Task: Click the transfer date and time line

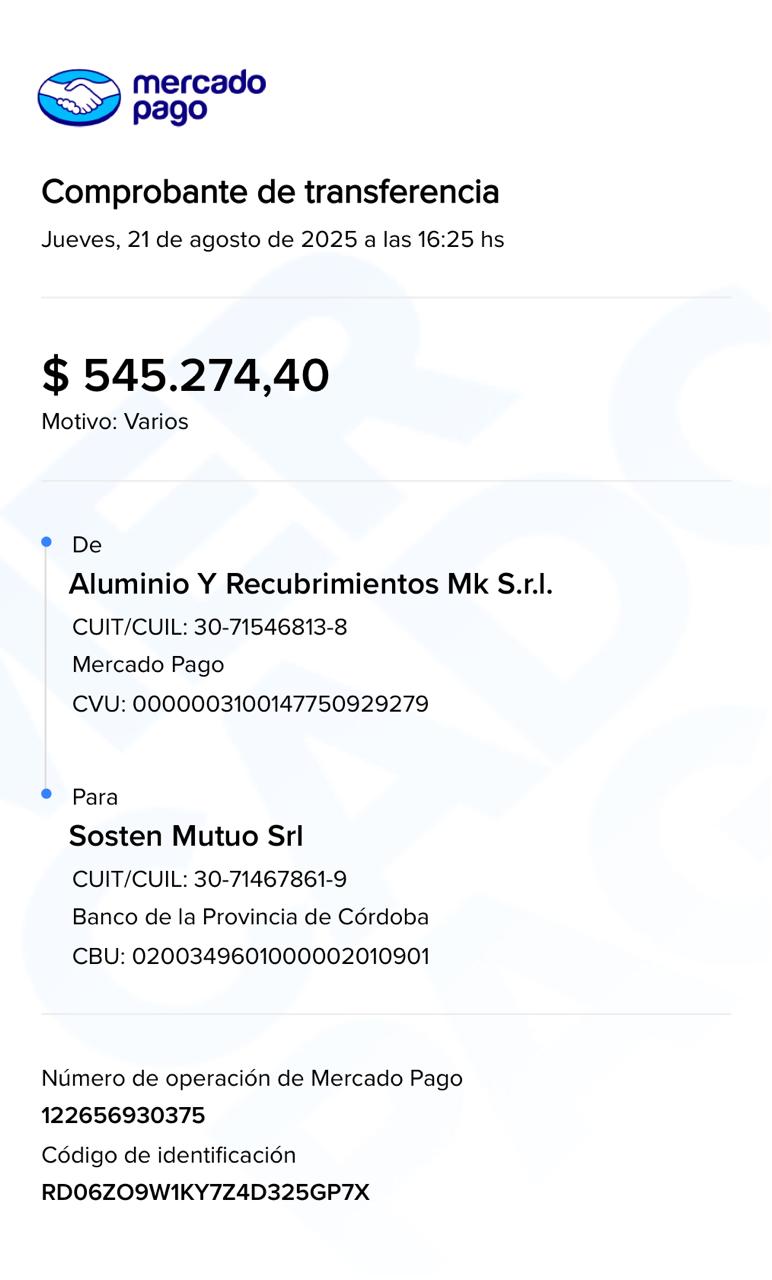Action: click(x=272, y=240)
